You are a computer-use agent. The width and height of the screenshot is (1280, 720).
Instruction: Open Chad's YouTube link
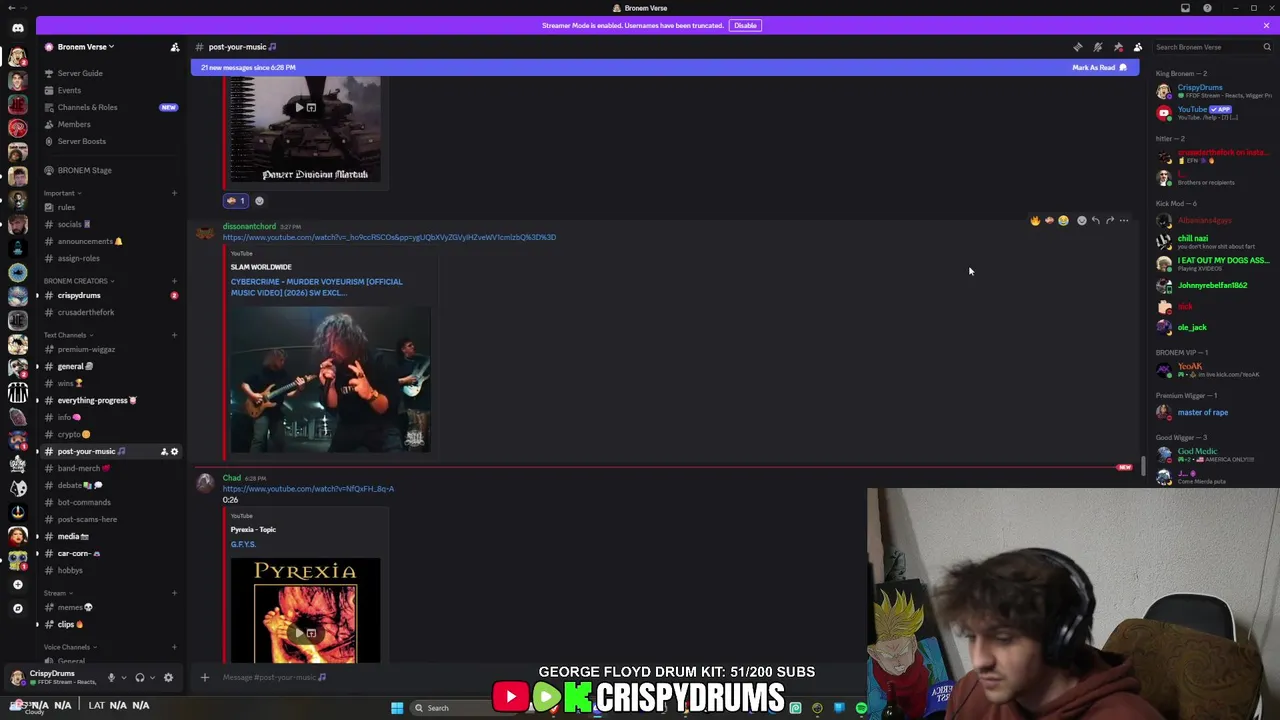308,489
